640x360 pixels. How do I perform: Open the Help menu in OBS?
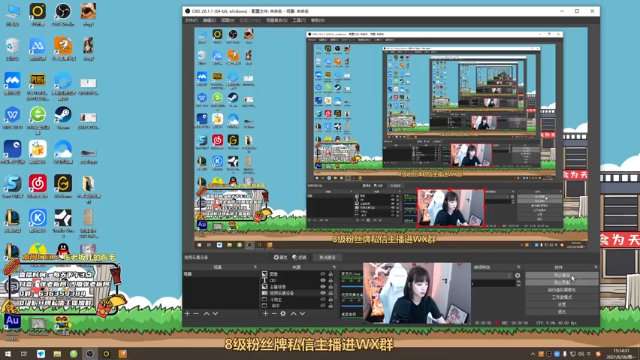[x=318, y=20]
